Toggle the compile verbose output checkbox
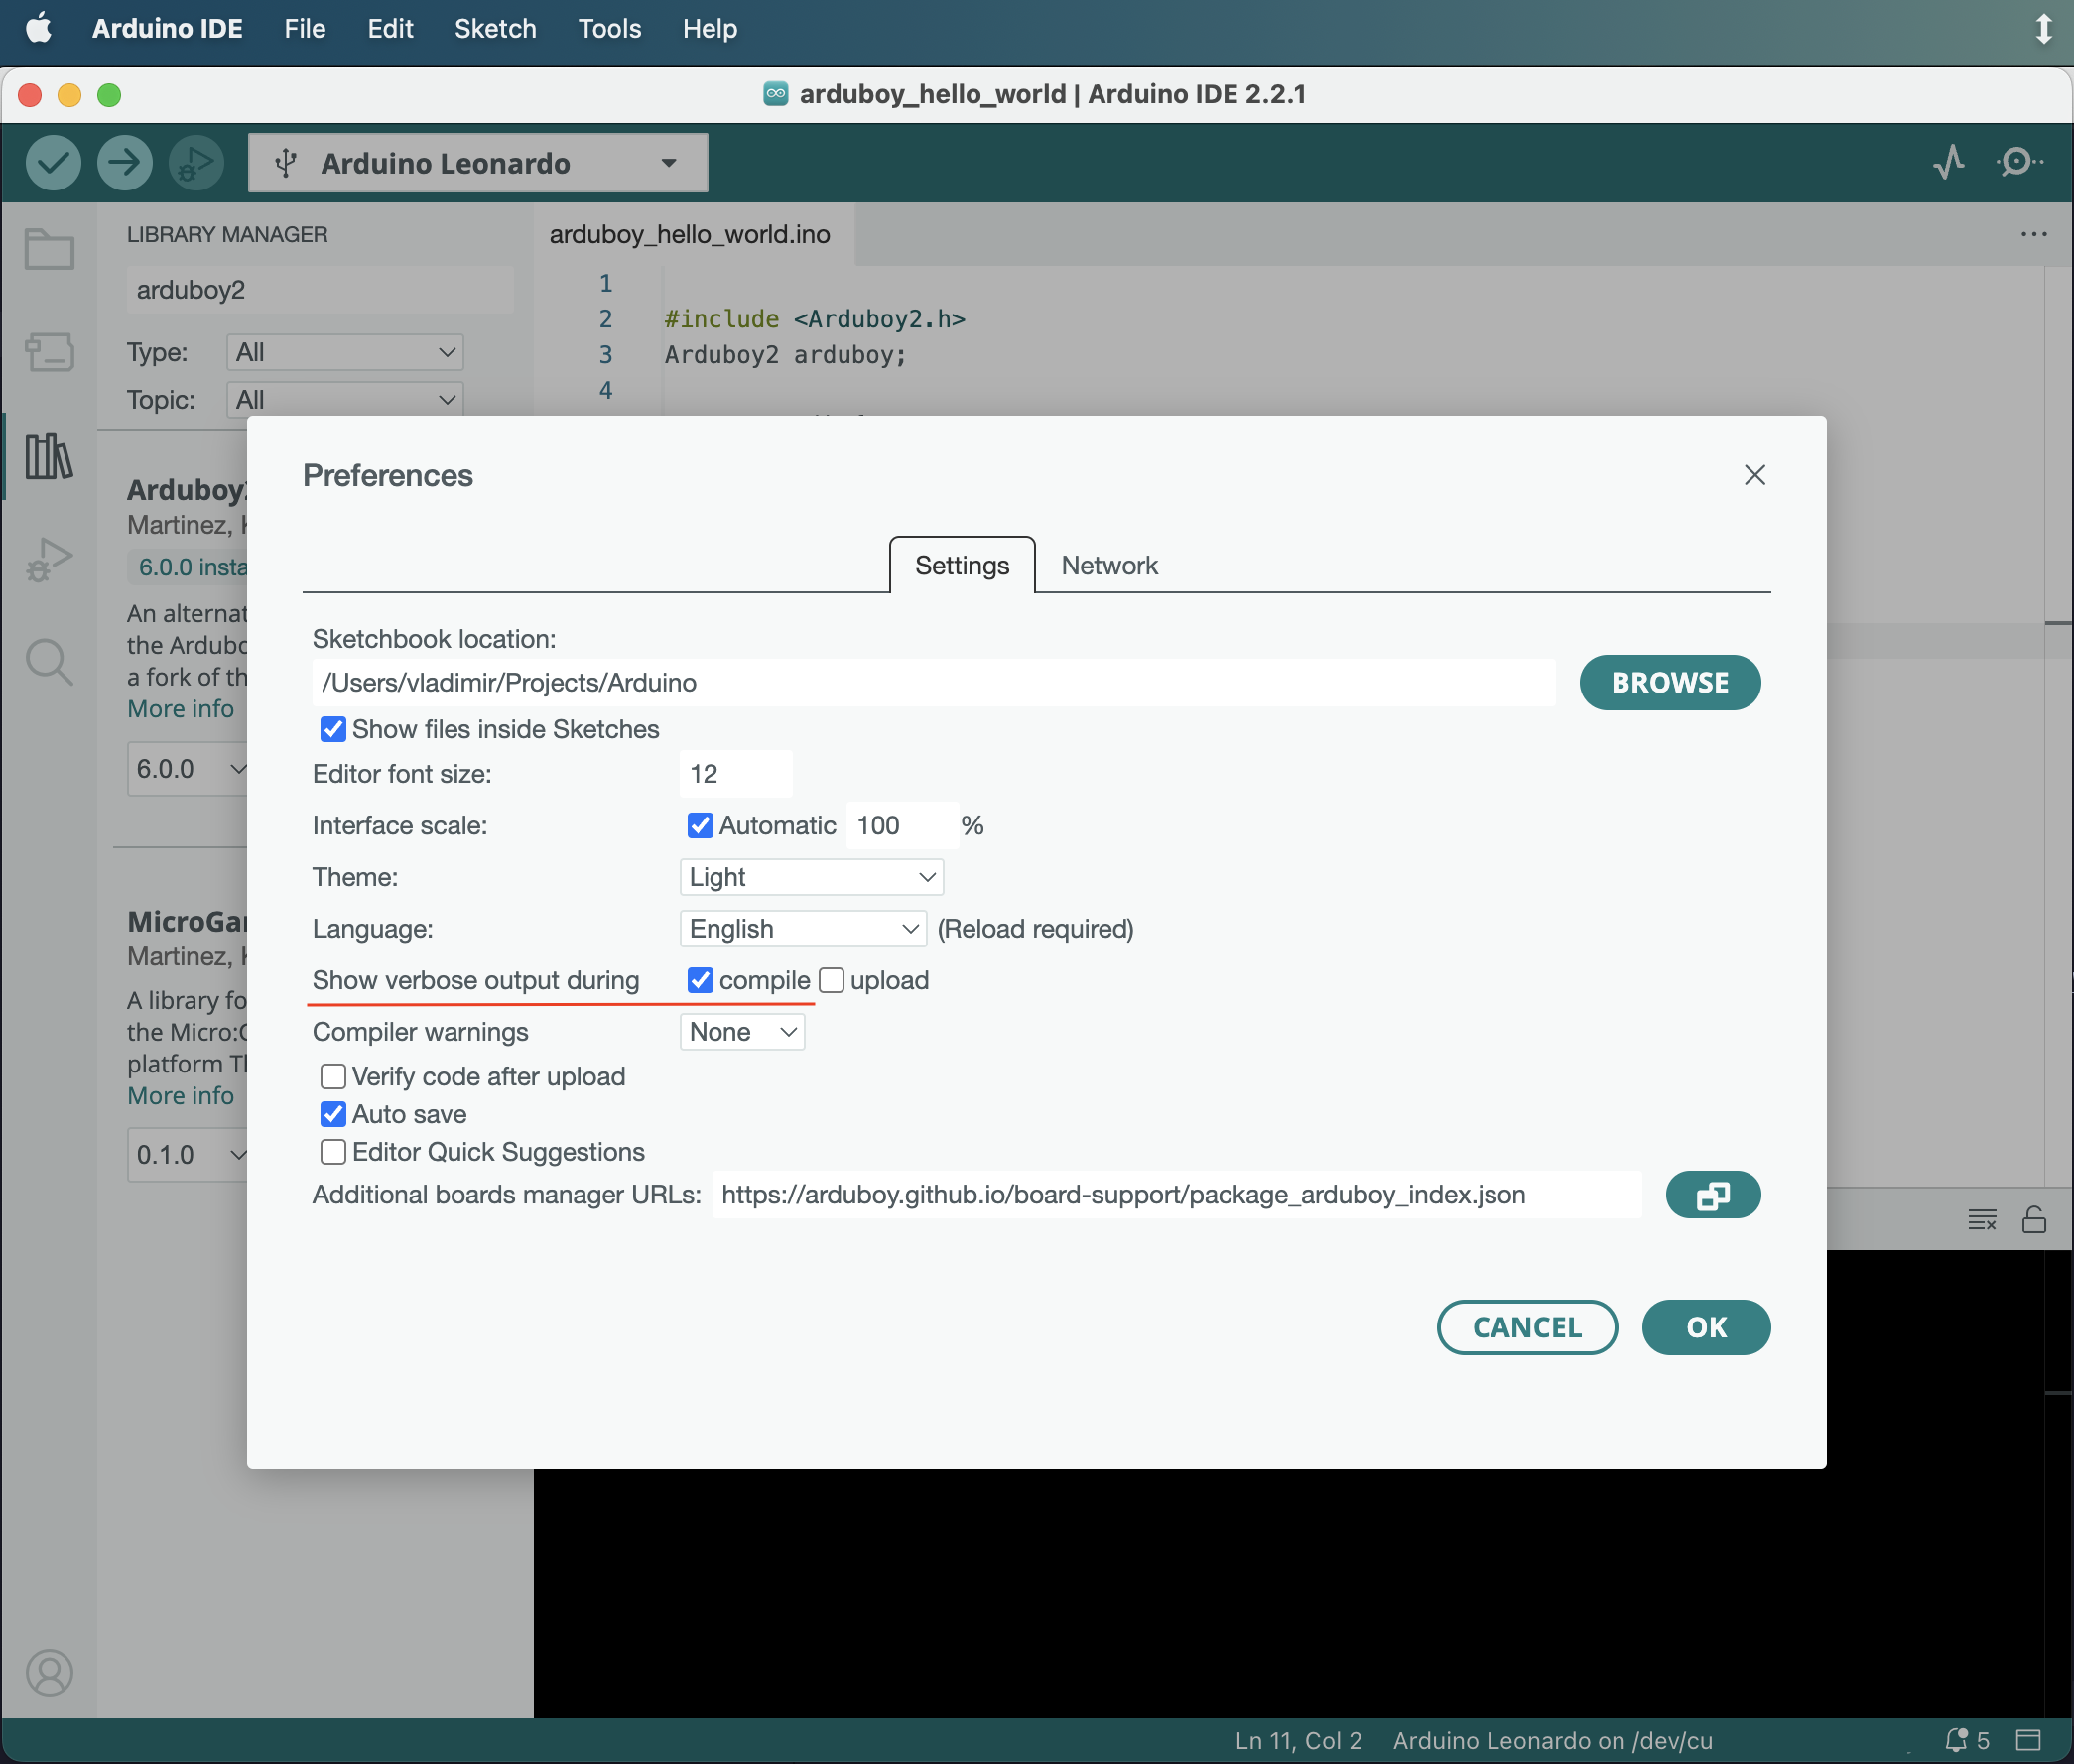This screenshot has height=1764, width=2074. 700,980
